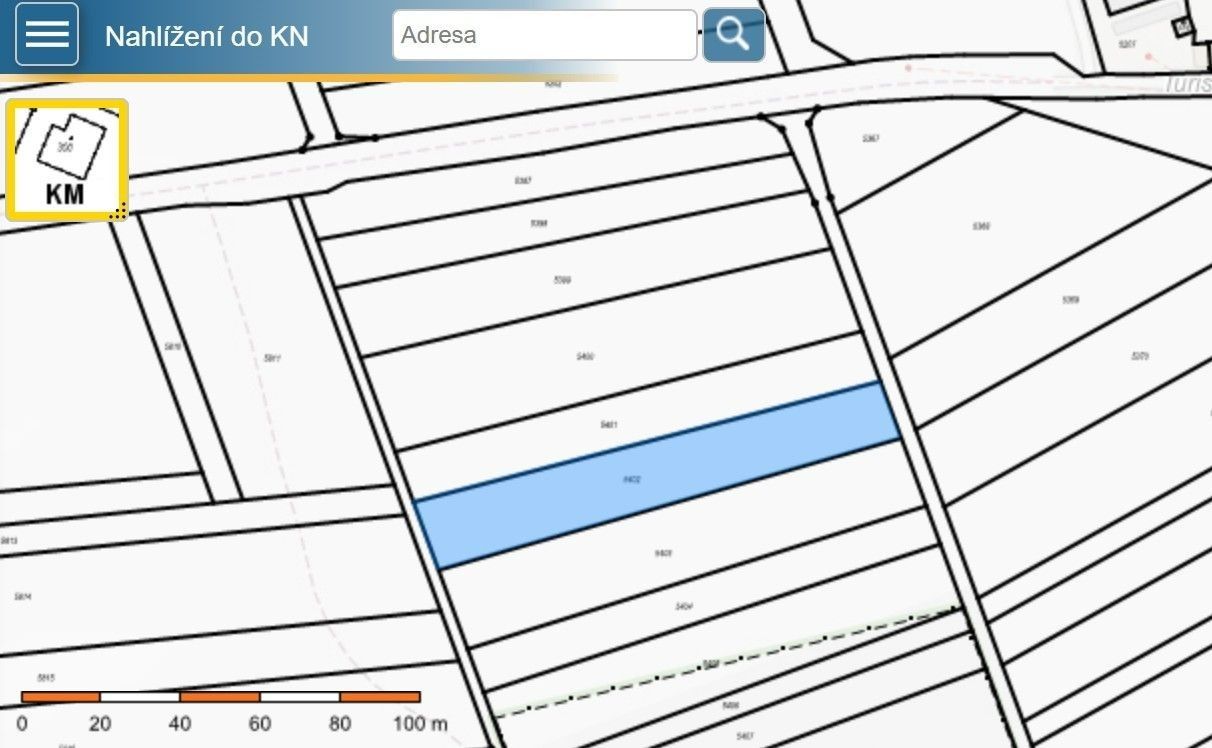Click parcel number label 5370

1140,356
